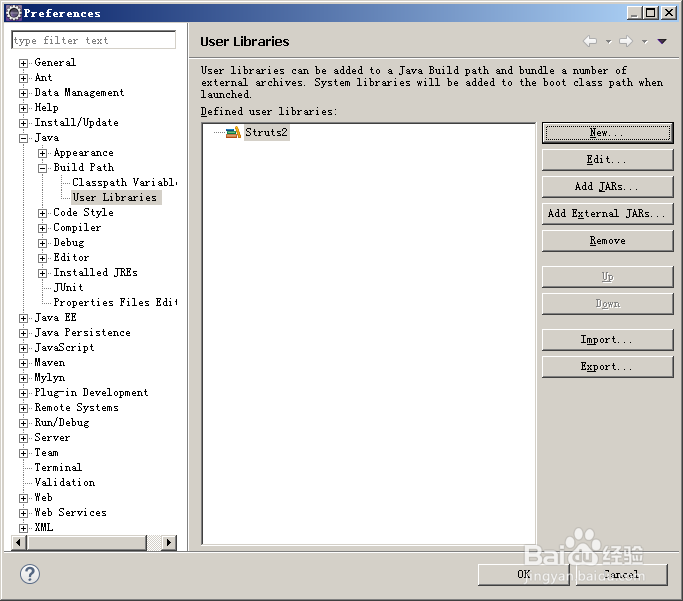Expand the Compiler node
This screenshot has height=601, width=683.
click(42, 229)
